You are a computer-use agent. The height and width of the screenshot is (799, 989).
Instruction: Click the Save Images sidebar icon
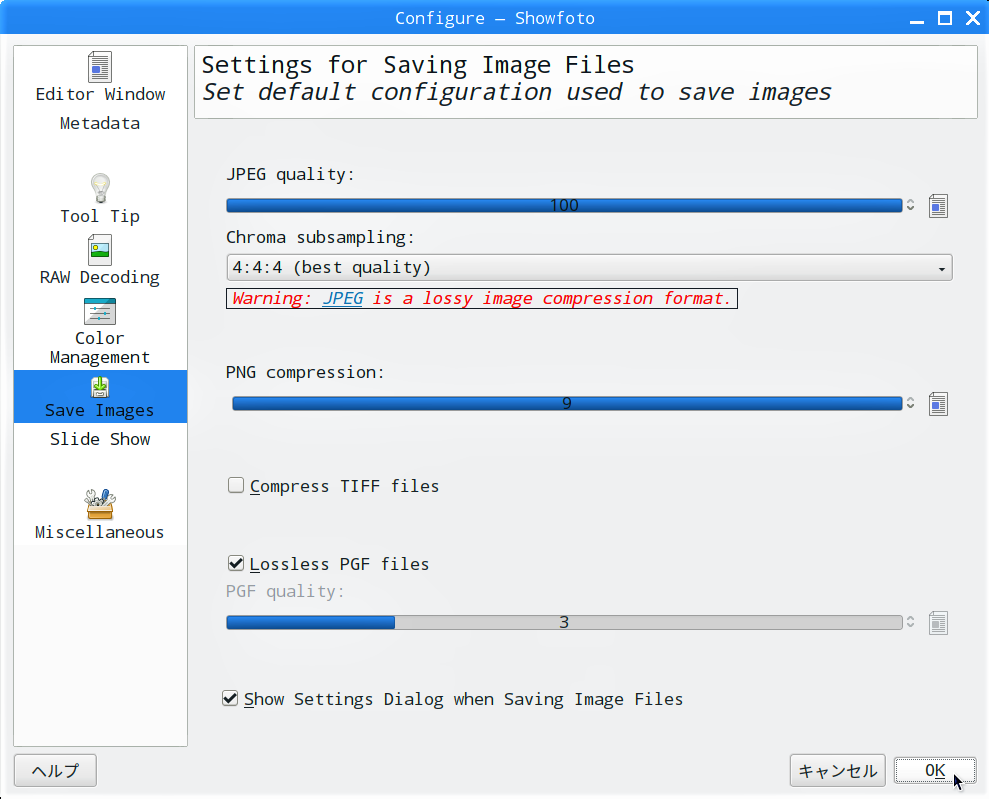[x=100, y=387]
